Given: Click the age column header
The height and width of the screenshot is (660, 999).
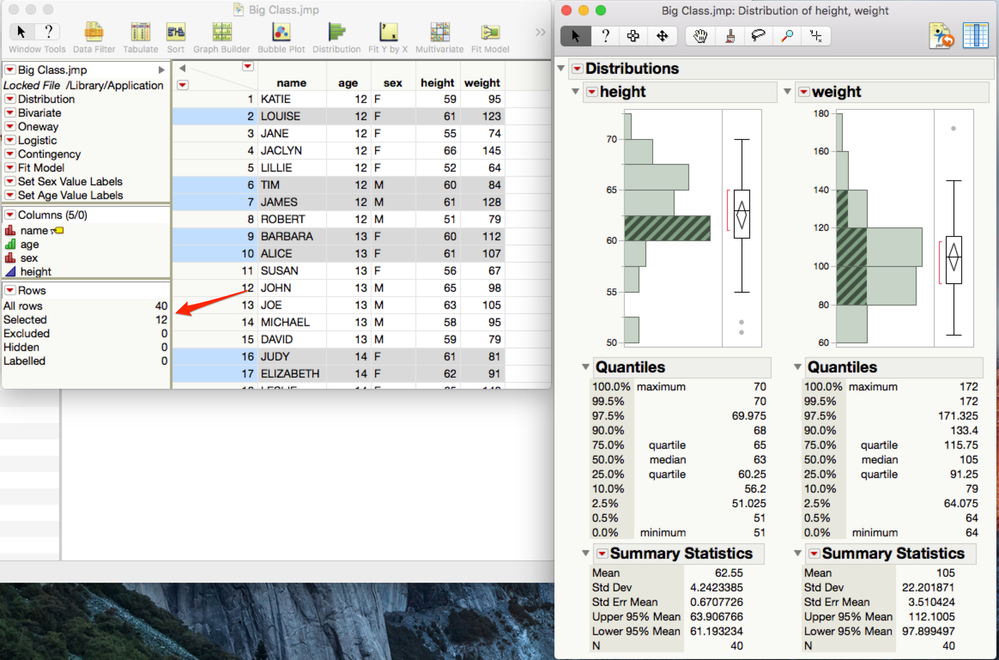Looking at the screenshot, I should pos(349,83).
